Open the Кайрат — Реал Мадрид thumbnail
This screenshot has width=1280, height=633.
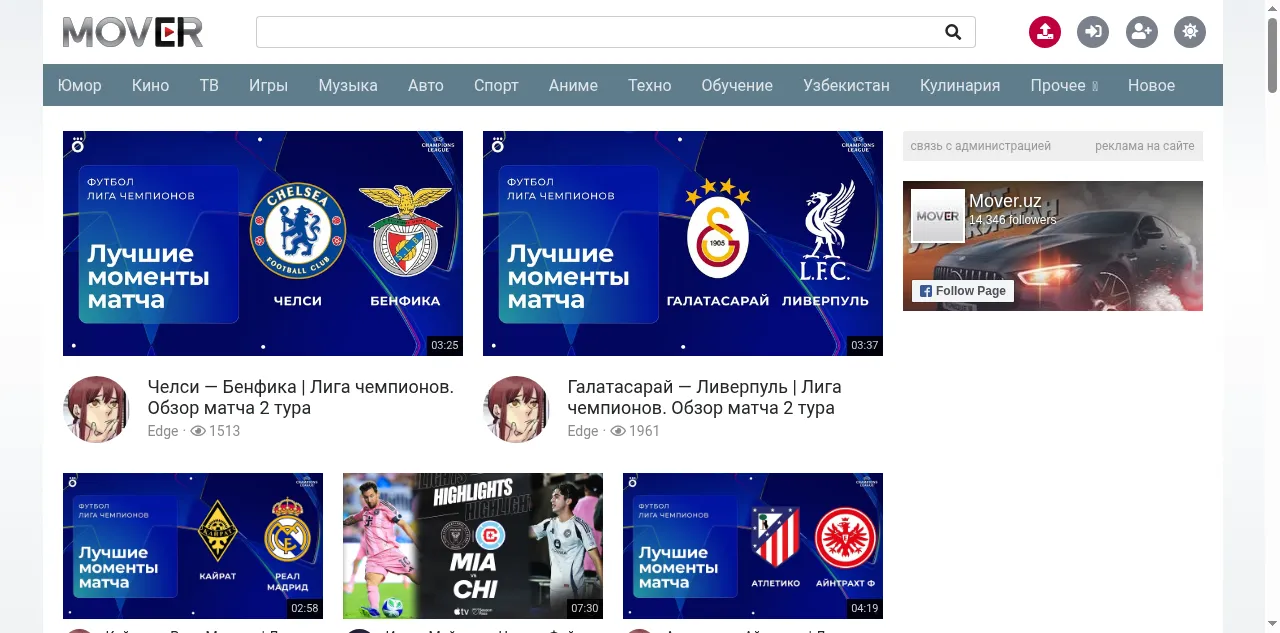193,546
